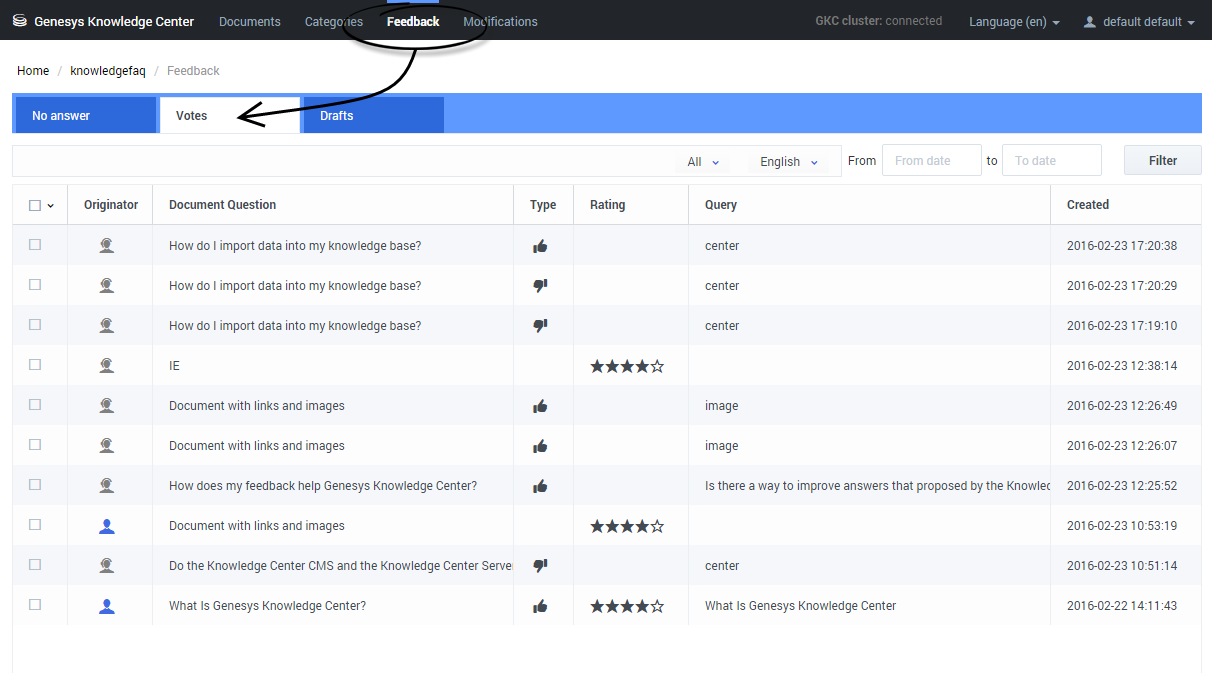The height and width of the screenshot is (673, 1212).
Task: Click agent originator icon in 17:20:38 row
Action: pyautogui.click(x=107, y=246)
